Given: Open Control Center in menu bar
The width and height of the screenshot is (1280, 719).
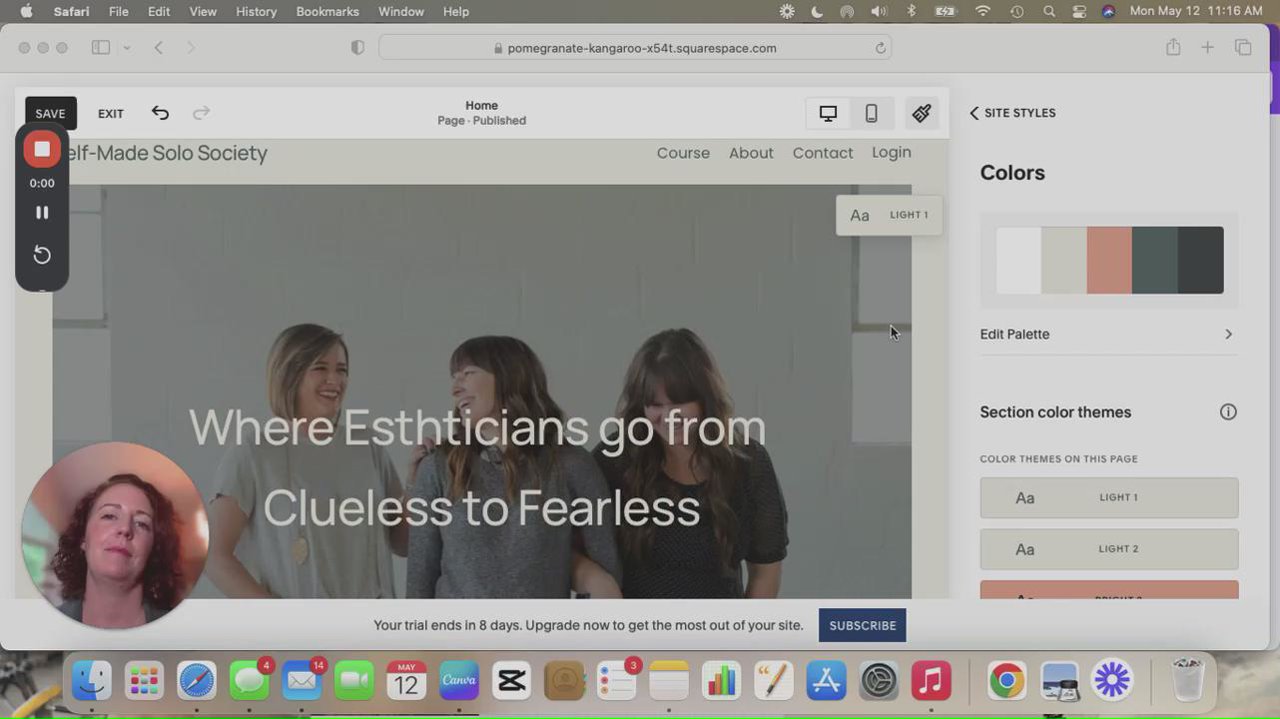Looking at the screenshot, I should 1079,11.
